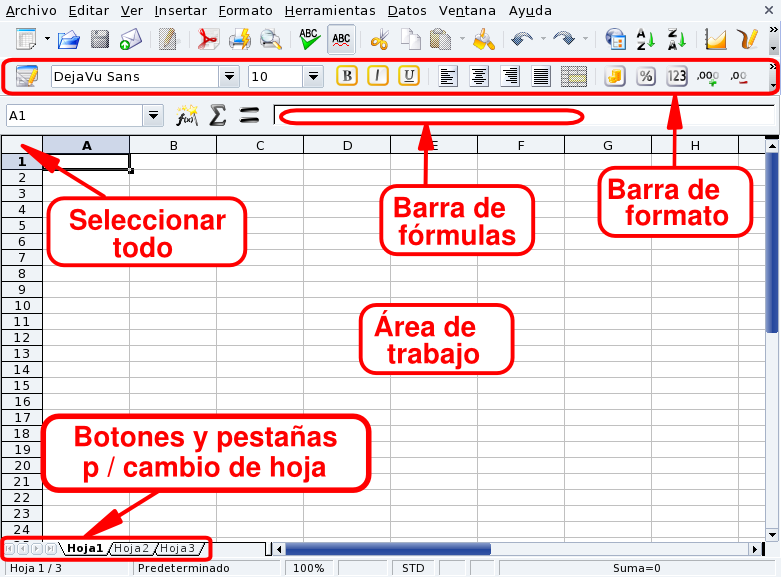Open Paste options dropdown arrow
Image resolution: width=781 pixels, height=577 pixels.
point(462,38)
